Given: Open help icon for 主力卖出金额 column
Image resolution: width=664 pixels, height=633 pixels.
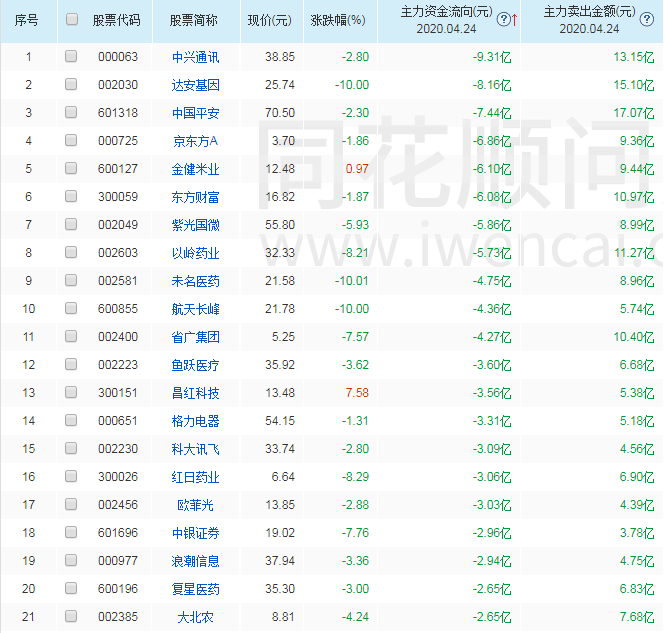Looking at the screenshot, I should coord(647,19).
